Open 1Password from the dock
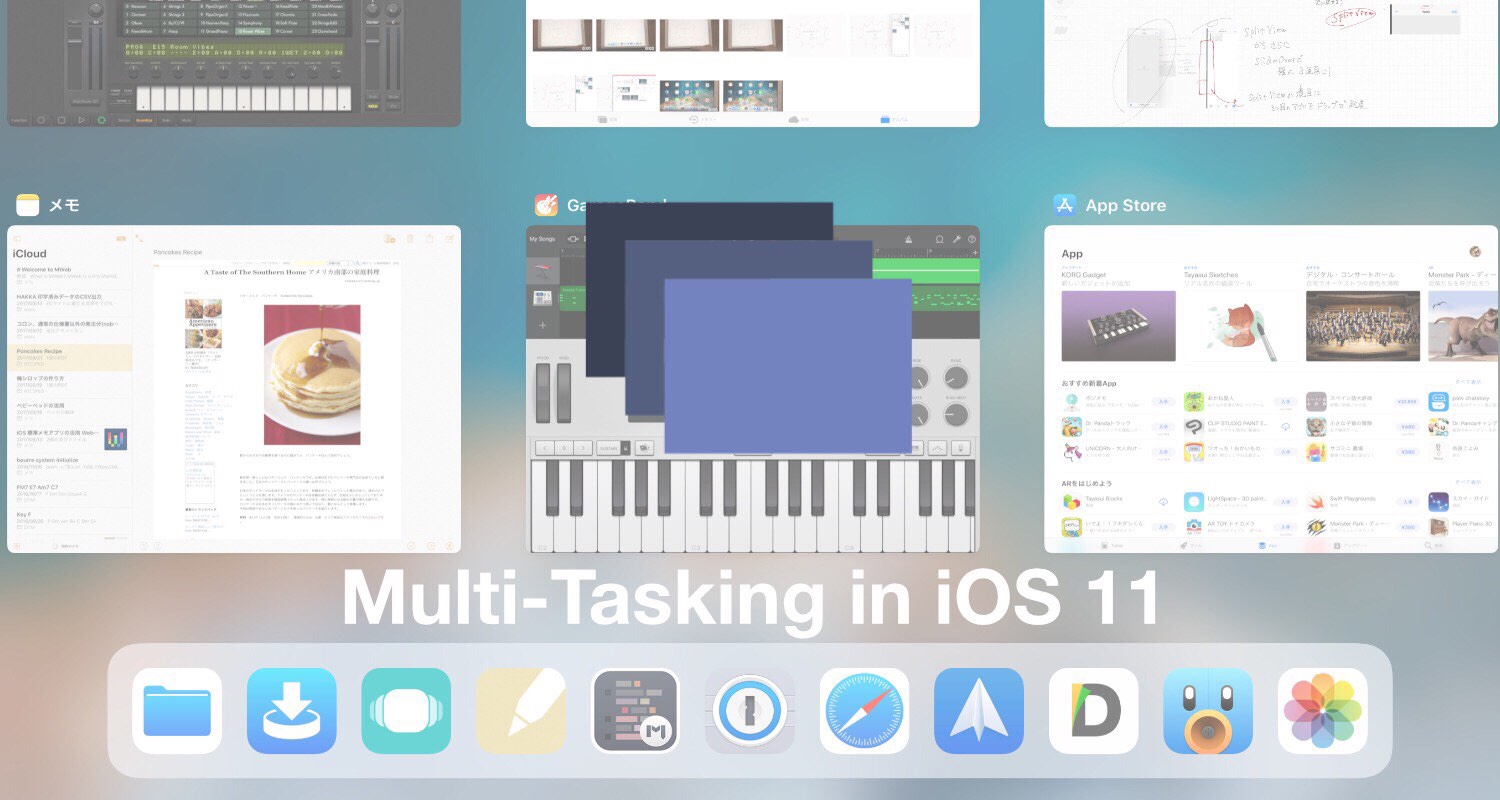Viewport: 1500px width, 800px height. point(750,711)
